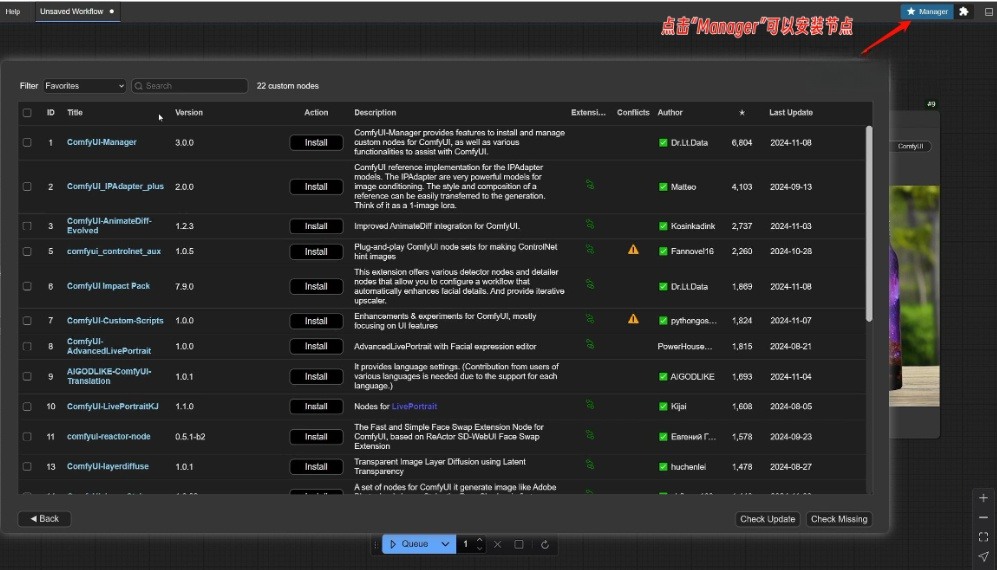Screen dimensions: 997x570
Task: Click the refresh icon next to Queue
Action: click(545, 545)
